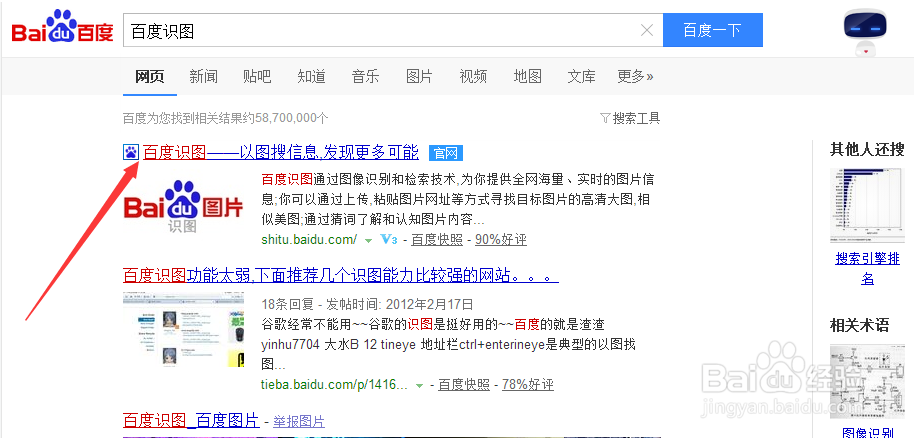Clear the search box with the X icon

click(646, 30)
